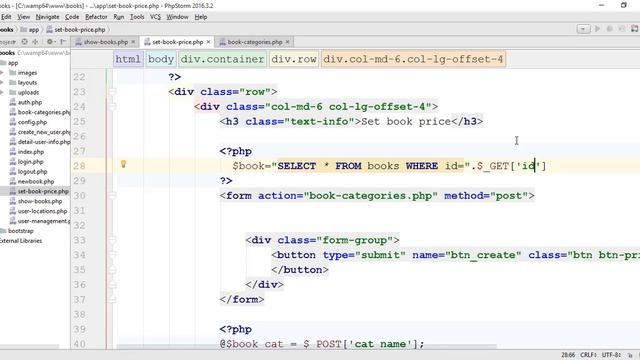Open the Run menu

119,17
